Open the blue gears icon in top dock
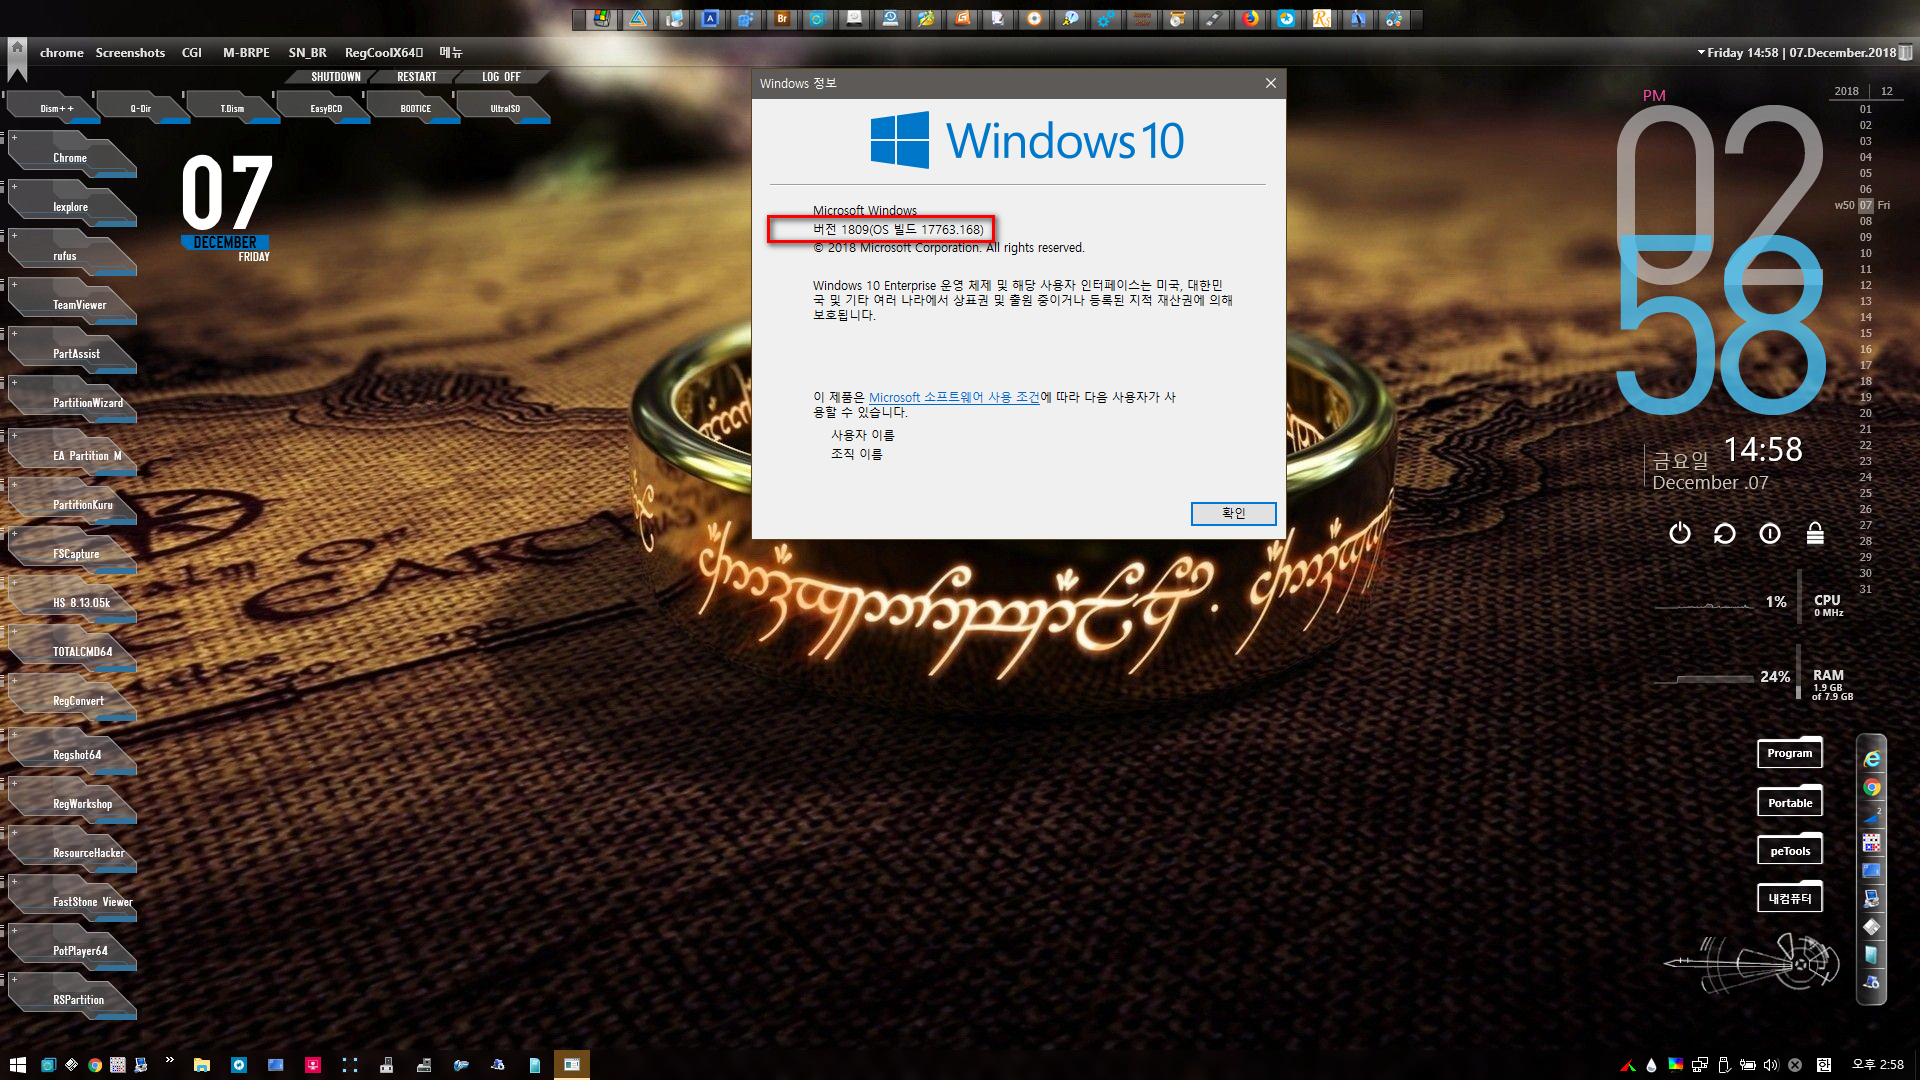The height and width of the screenshot is (1080, 1920). 1105,18
